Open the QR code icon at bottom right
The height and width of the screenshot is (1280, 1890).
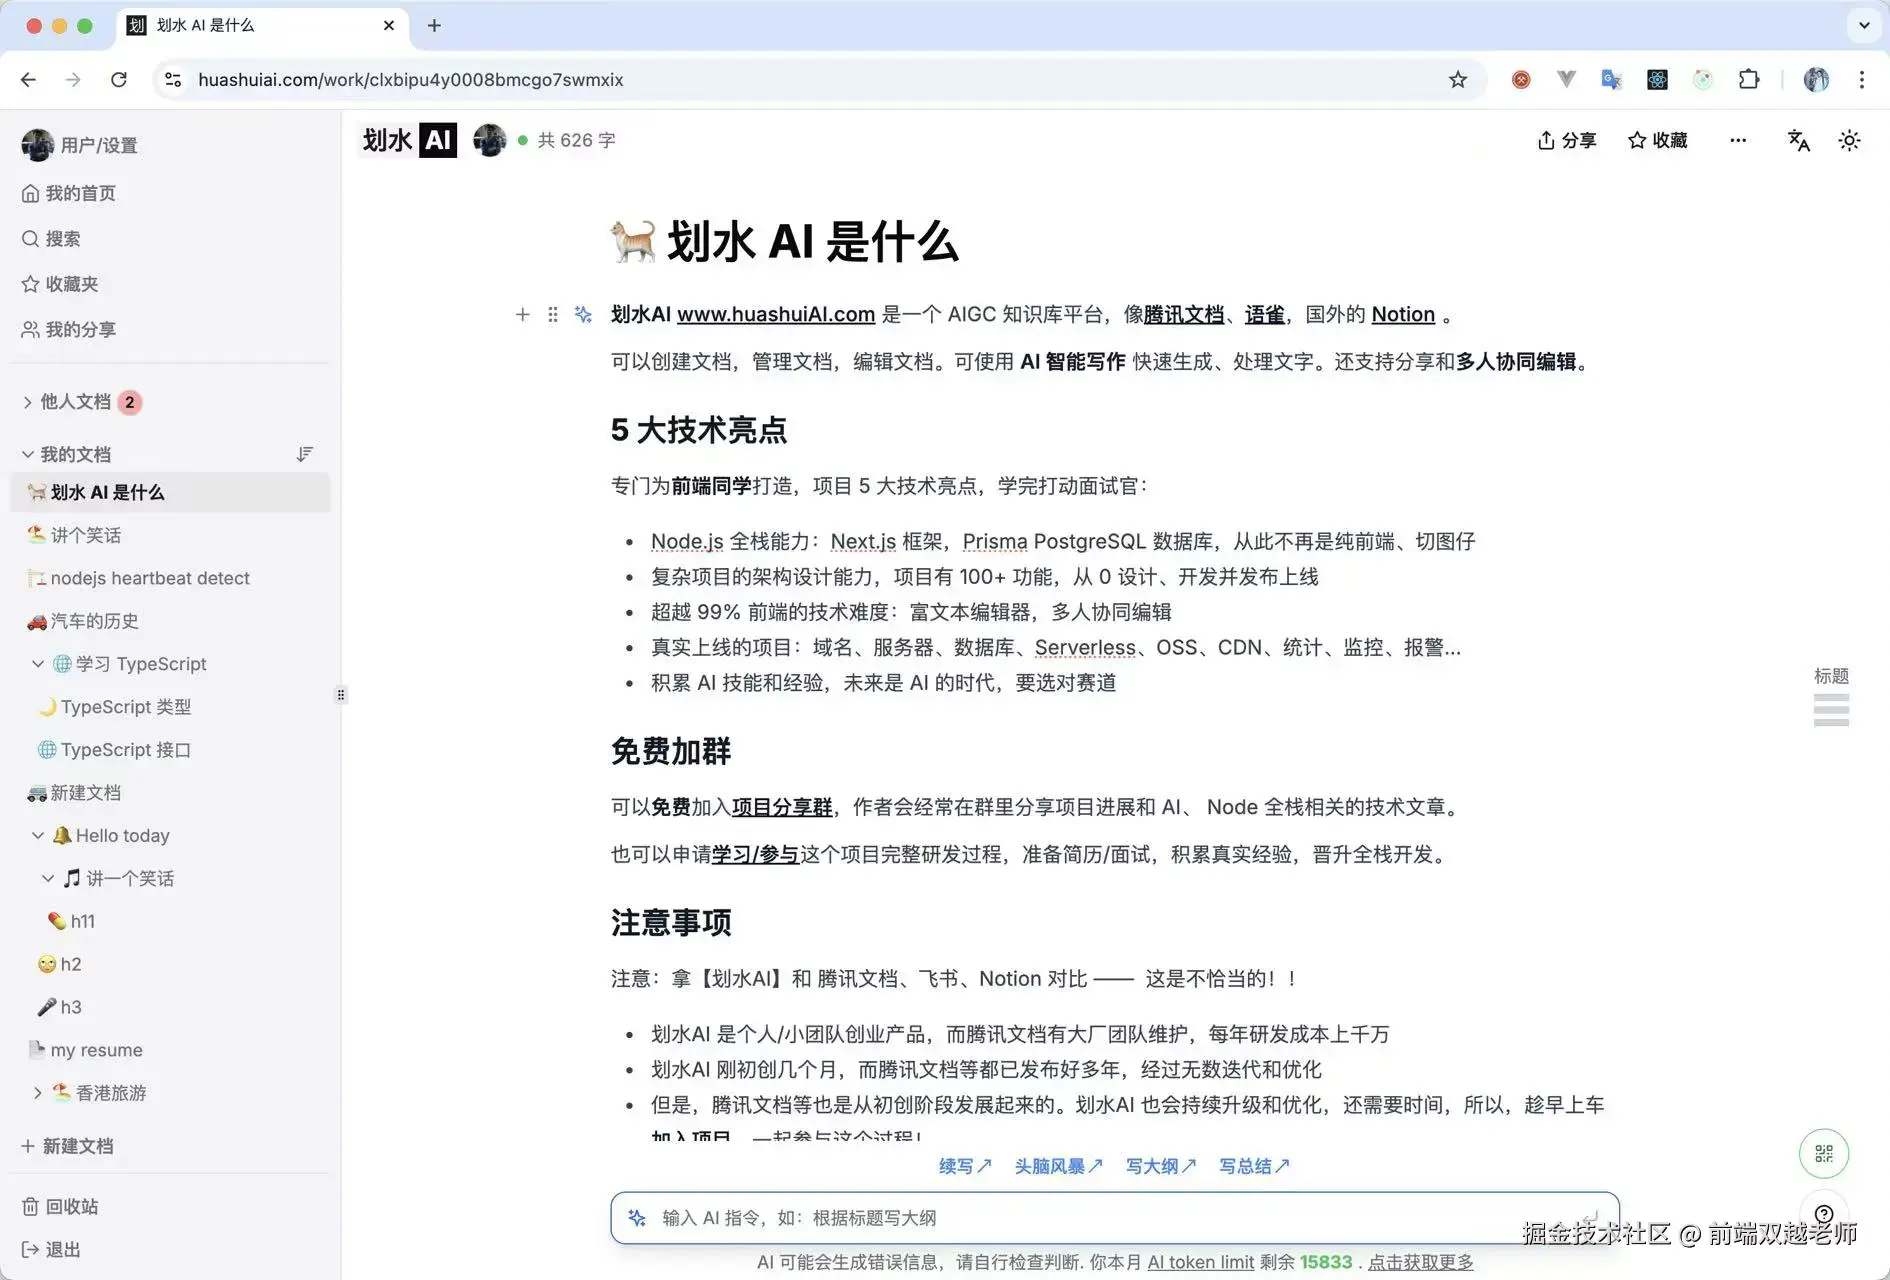[1822, 1153]
